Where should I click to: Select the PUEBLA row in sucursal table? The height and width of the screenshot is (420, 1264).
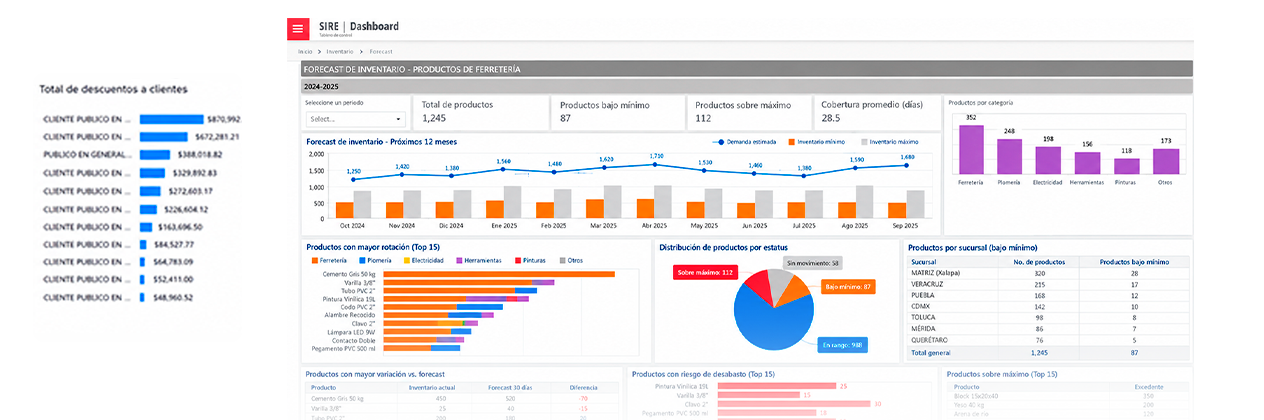1049,296
